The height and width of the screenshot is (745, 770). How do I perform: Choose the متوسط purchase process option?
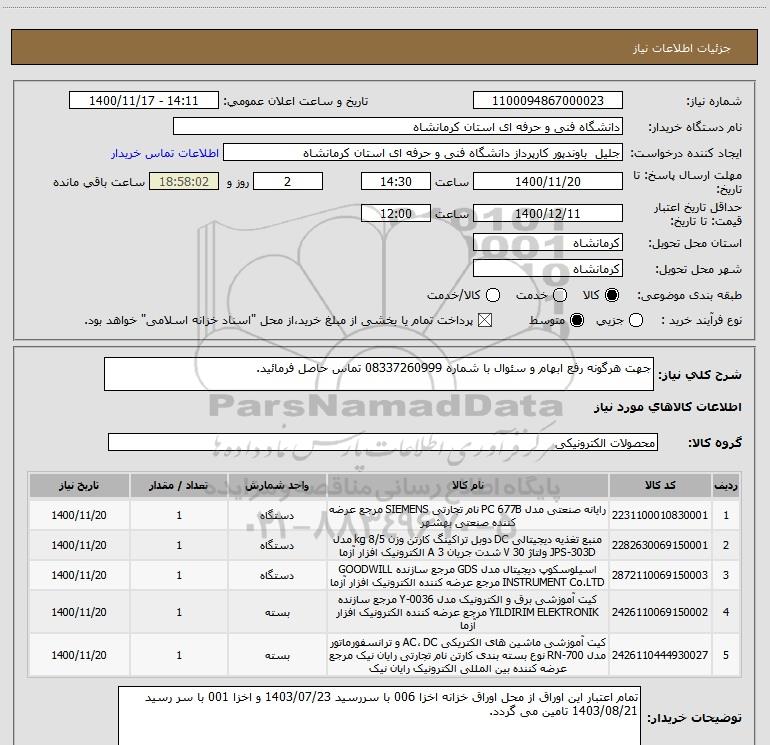click(x=577, y=321)
